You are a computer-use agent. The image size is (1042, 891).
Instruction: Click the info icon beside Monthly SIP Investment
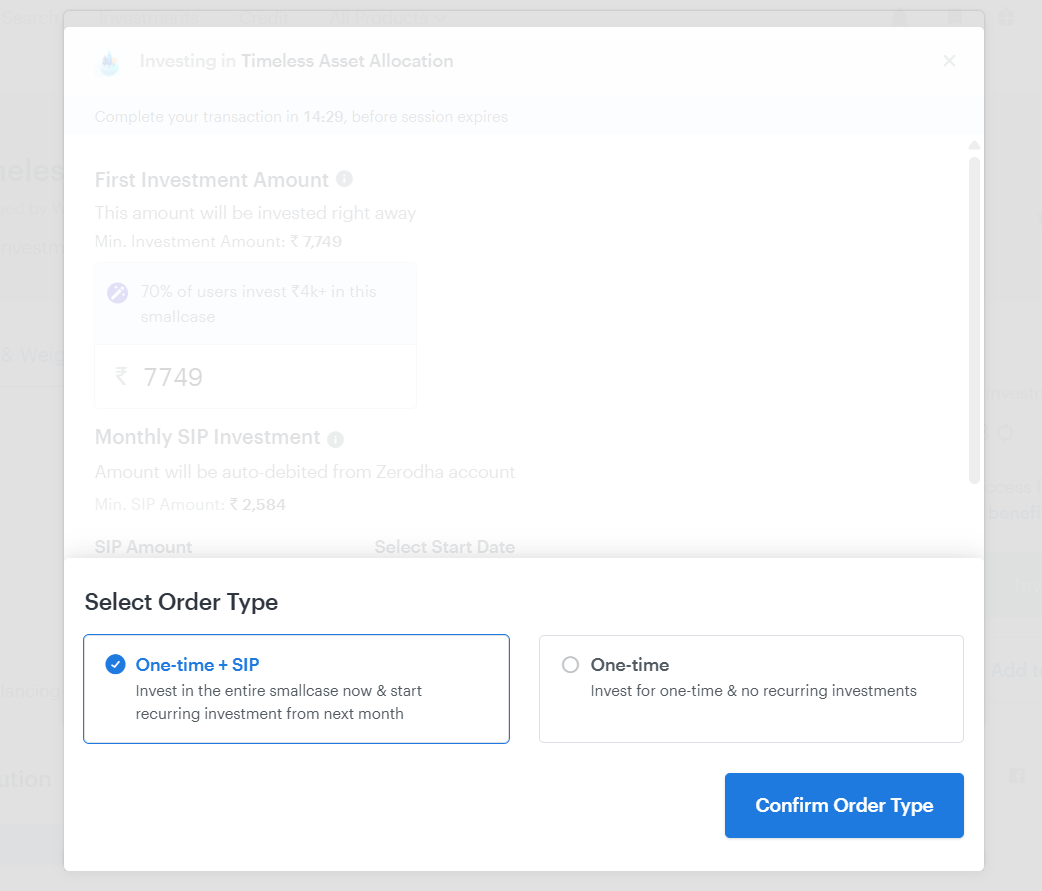pyautogui.click(x=335, y=438)
